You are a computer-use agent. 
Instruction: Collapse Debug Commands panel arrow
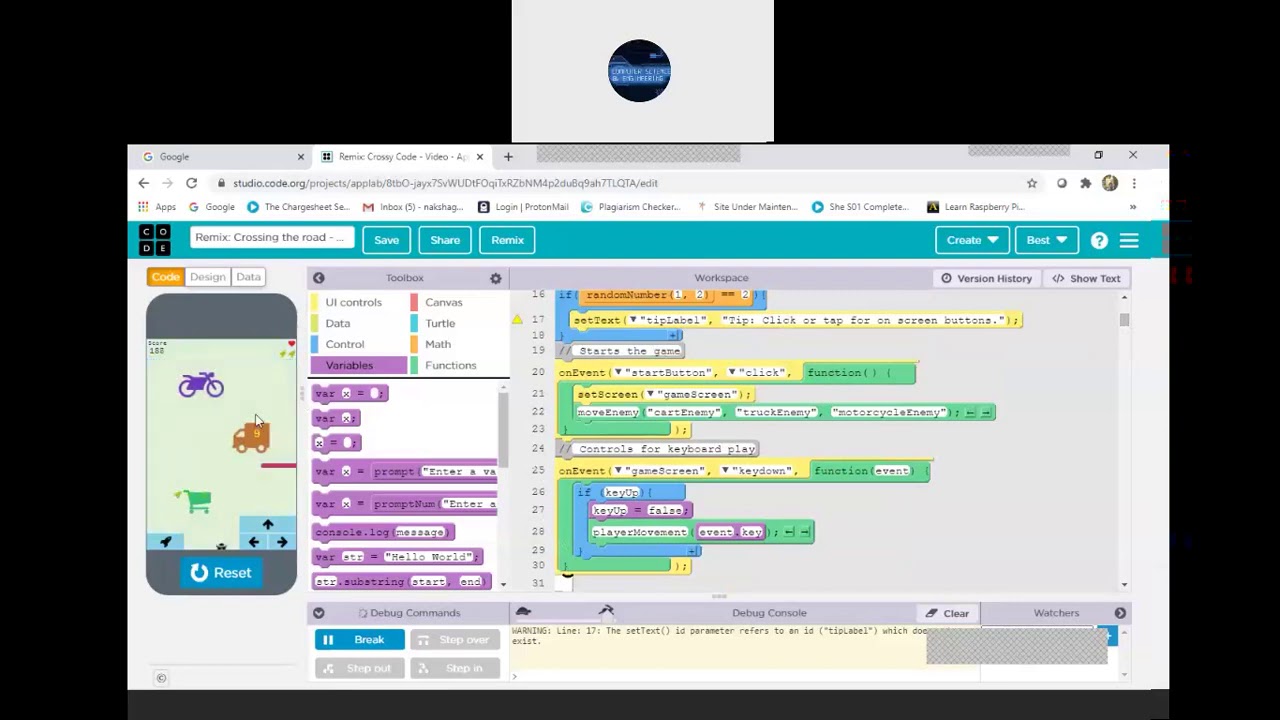(318, 613)
